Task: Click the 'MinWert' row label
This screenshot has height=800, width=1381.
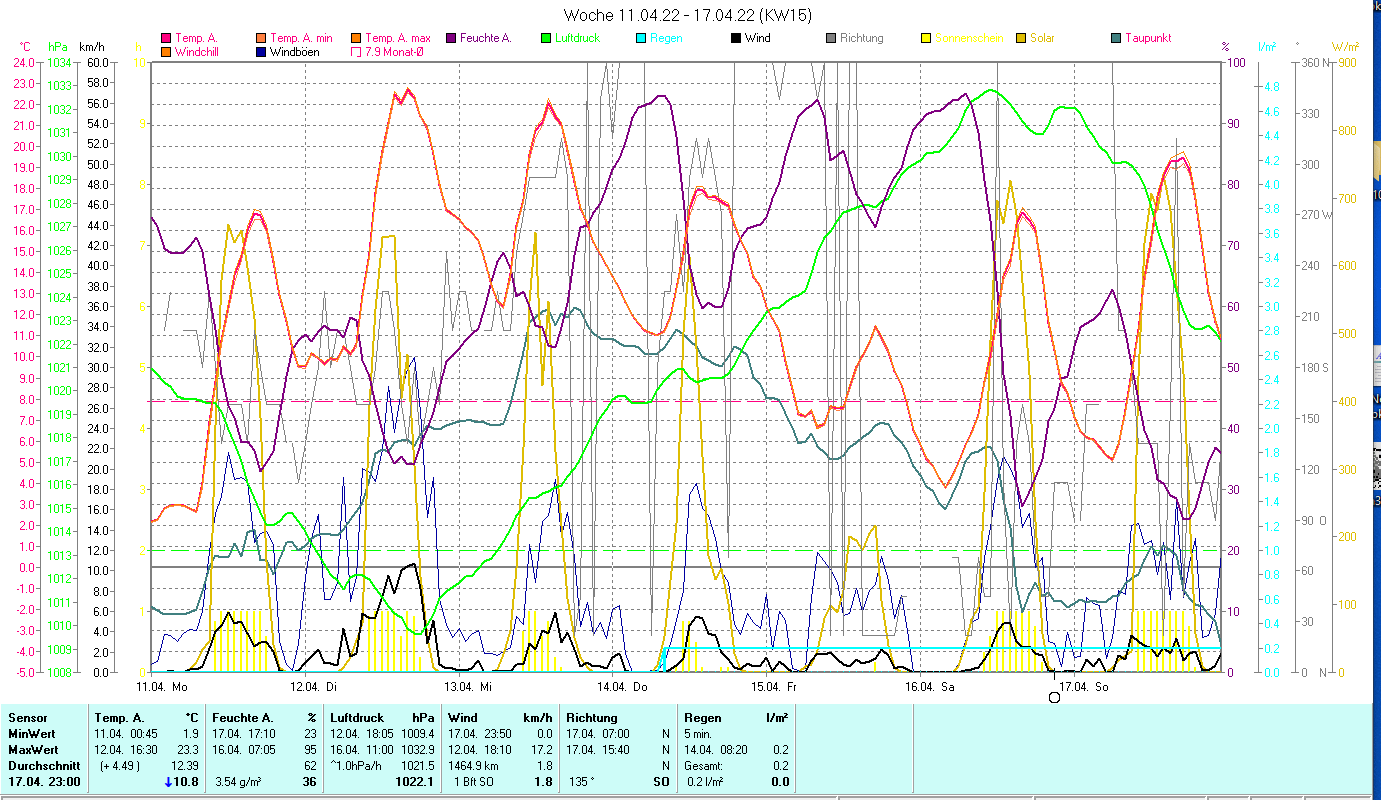Action: 31,733
